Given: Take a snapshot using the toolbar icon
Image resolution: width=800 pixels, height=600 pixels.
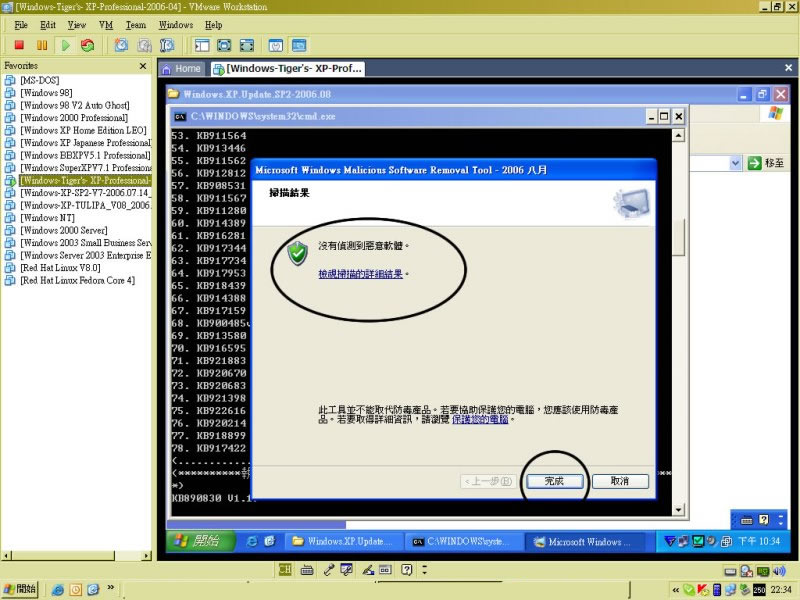Looking at the screenshot, I should pyautogui.click(x=121, y=45).
